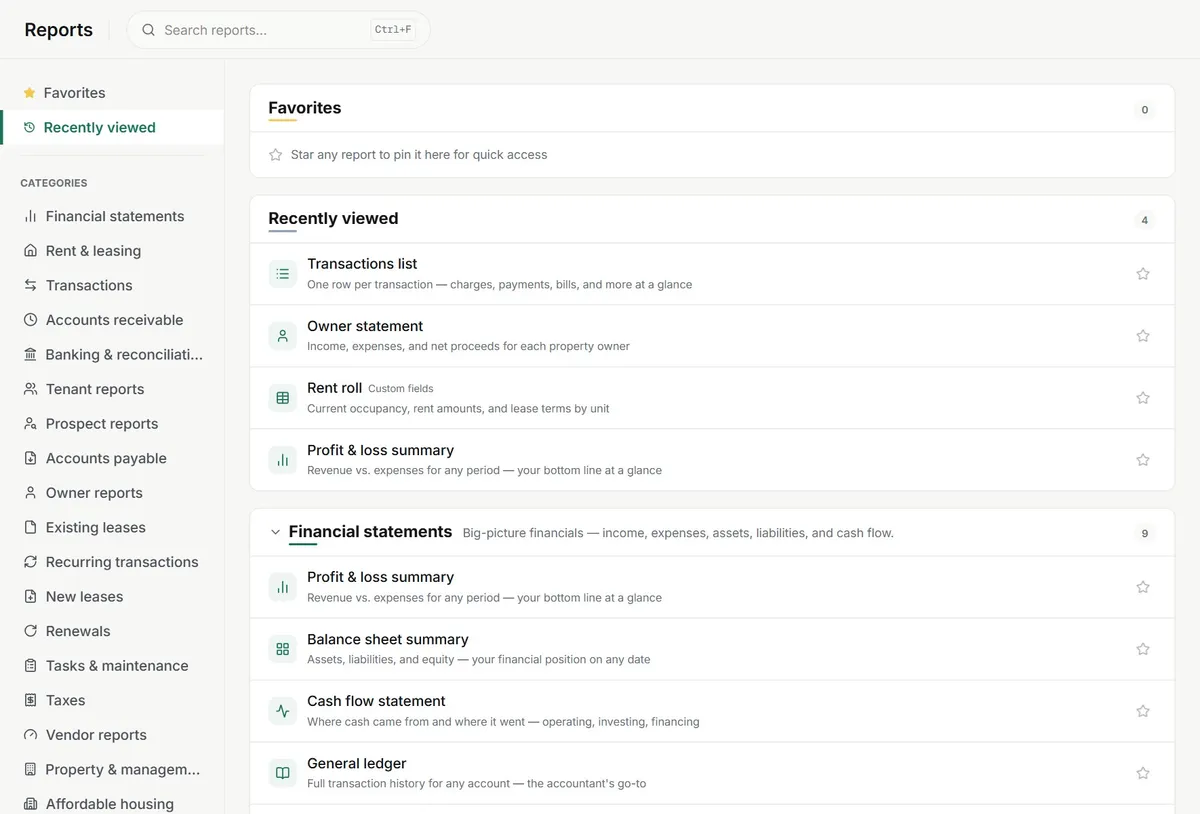Screen dimensions: 1200x814
Task: Click the Ctrl+F shortcut hint
Action: pyautogui.click(x=393, y=30)
